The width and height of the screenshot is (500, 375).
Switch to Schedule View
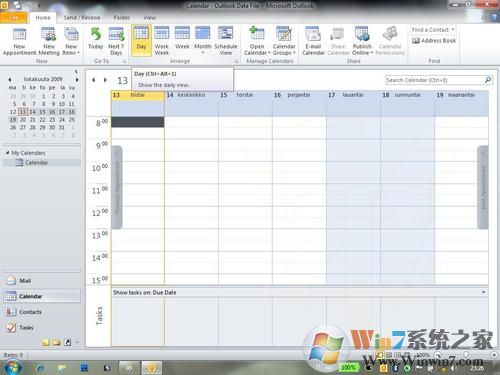pyautogui.click(x=226, y=41)
